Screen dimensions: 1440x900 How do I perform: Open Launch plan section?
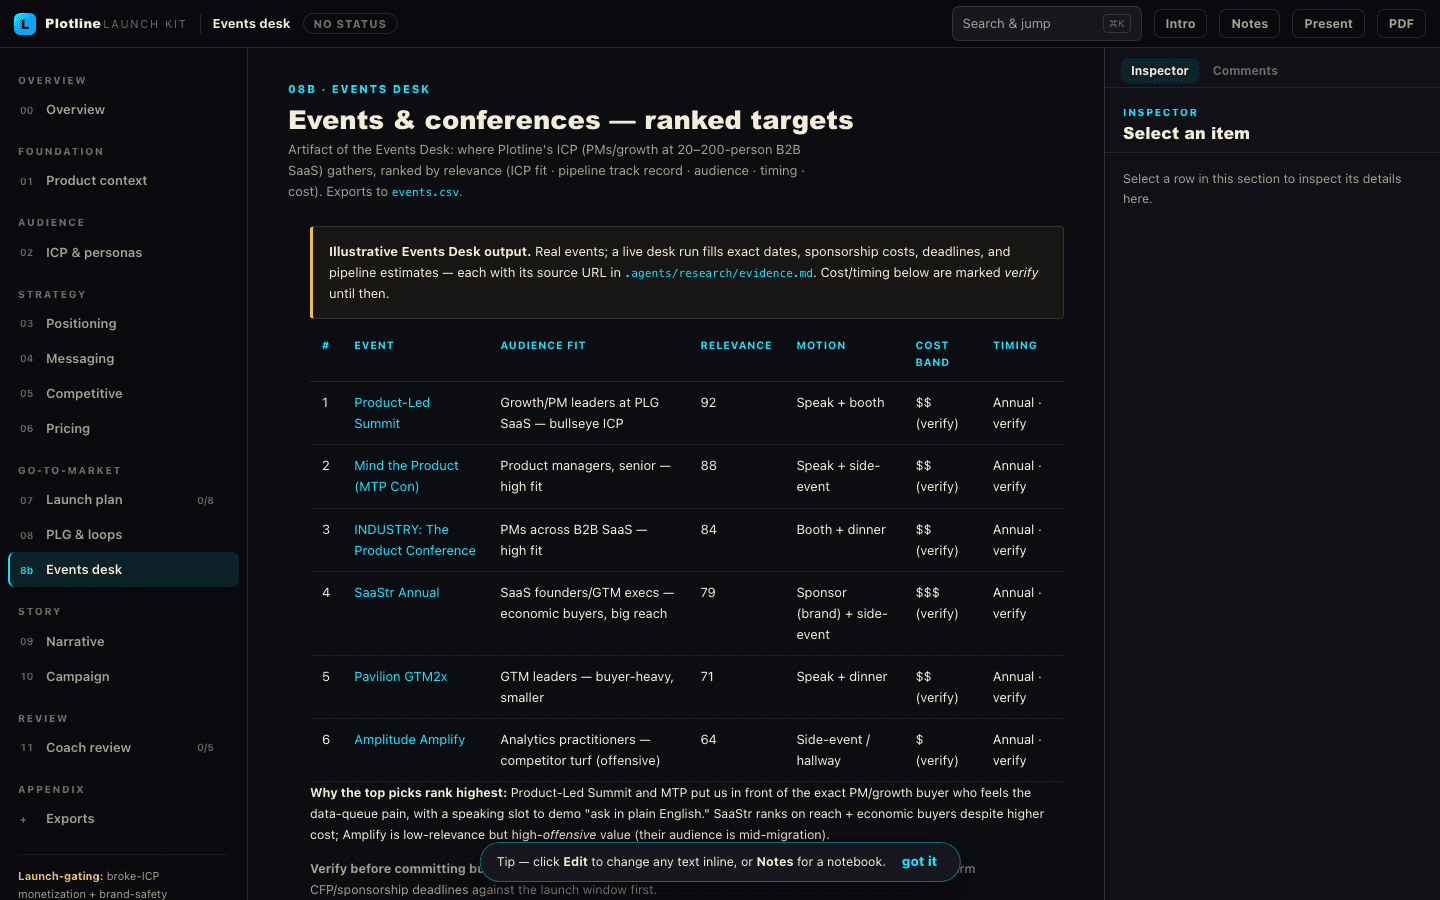pos(123,500)
